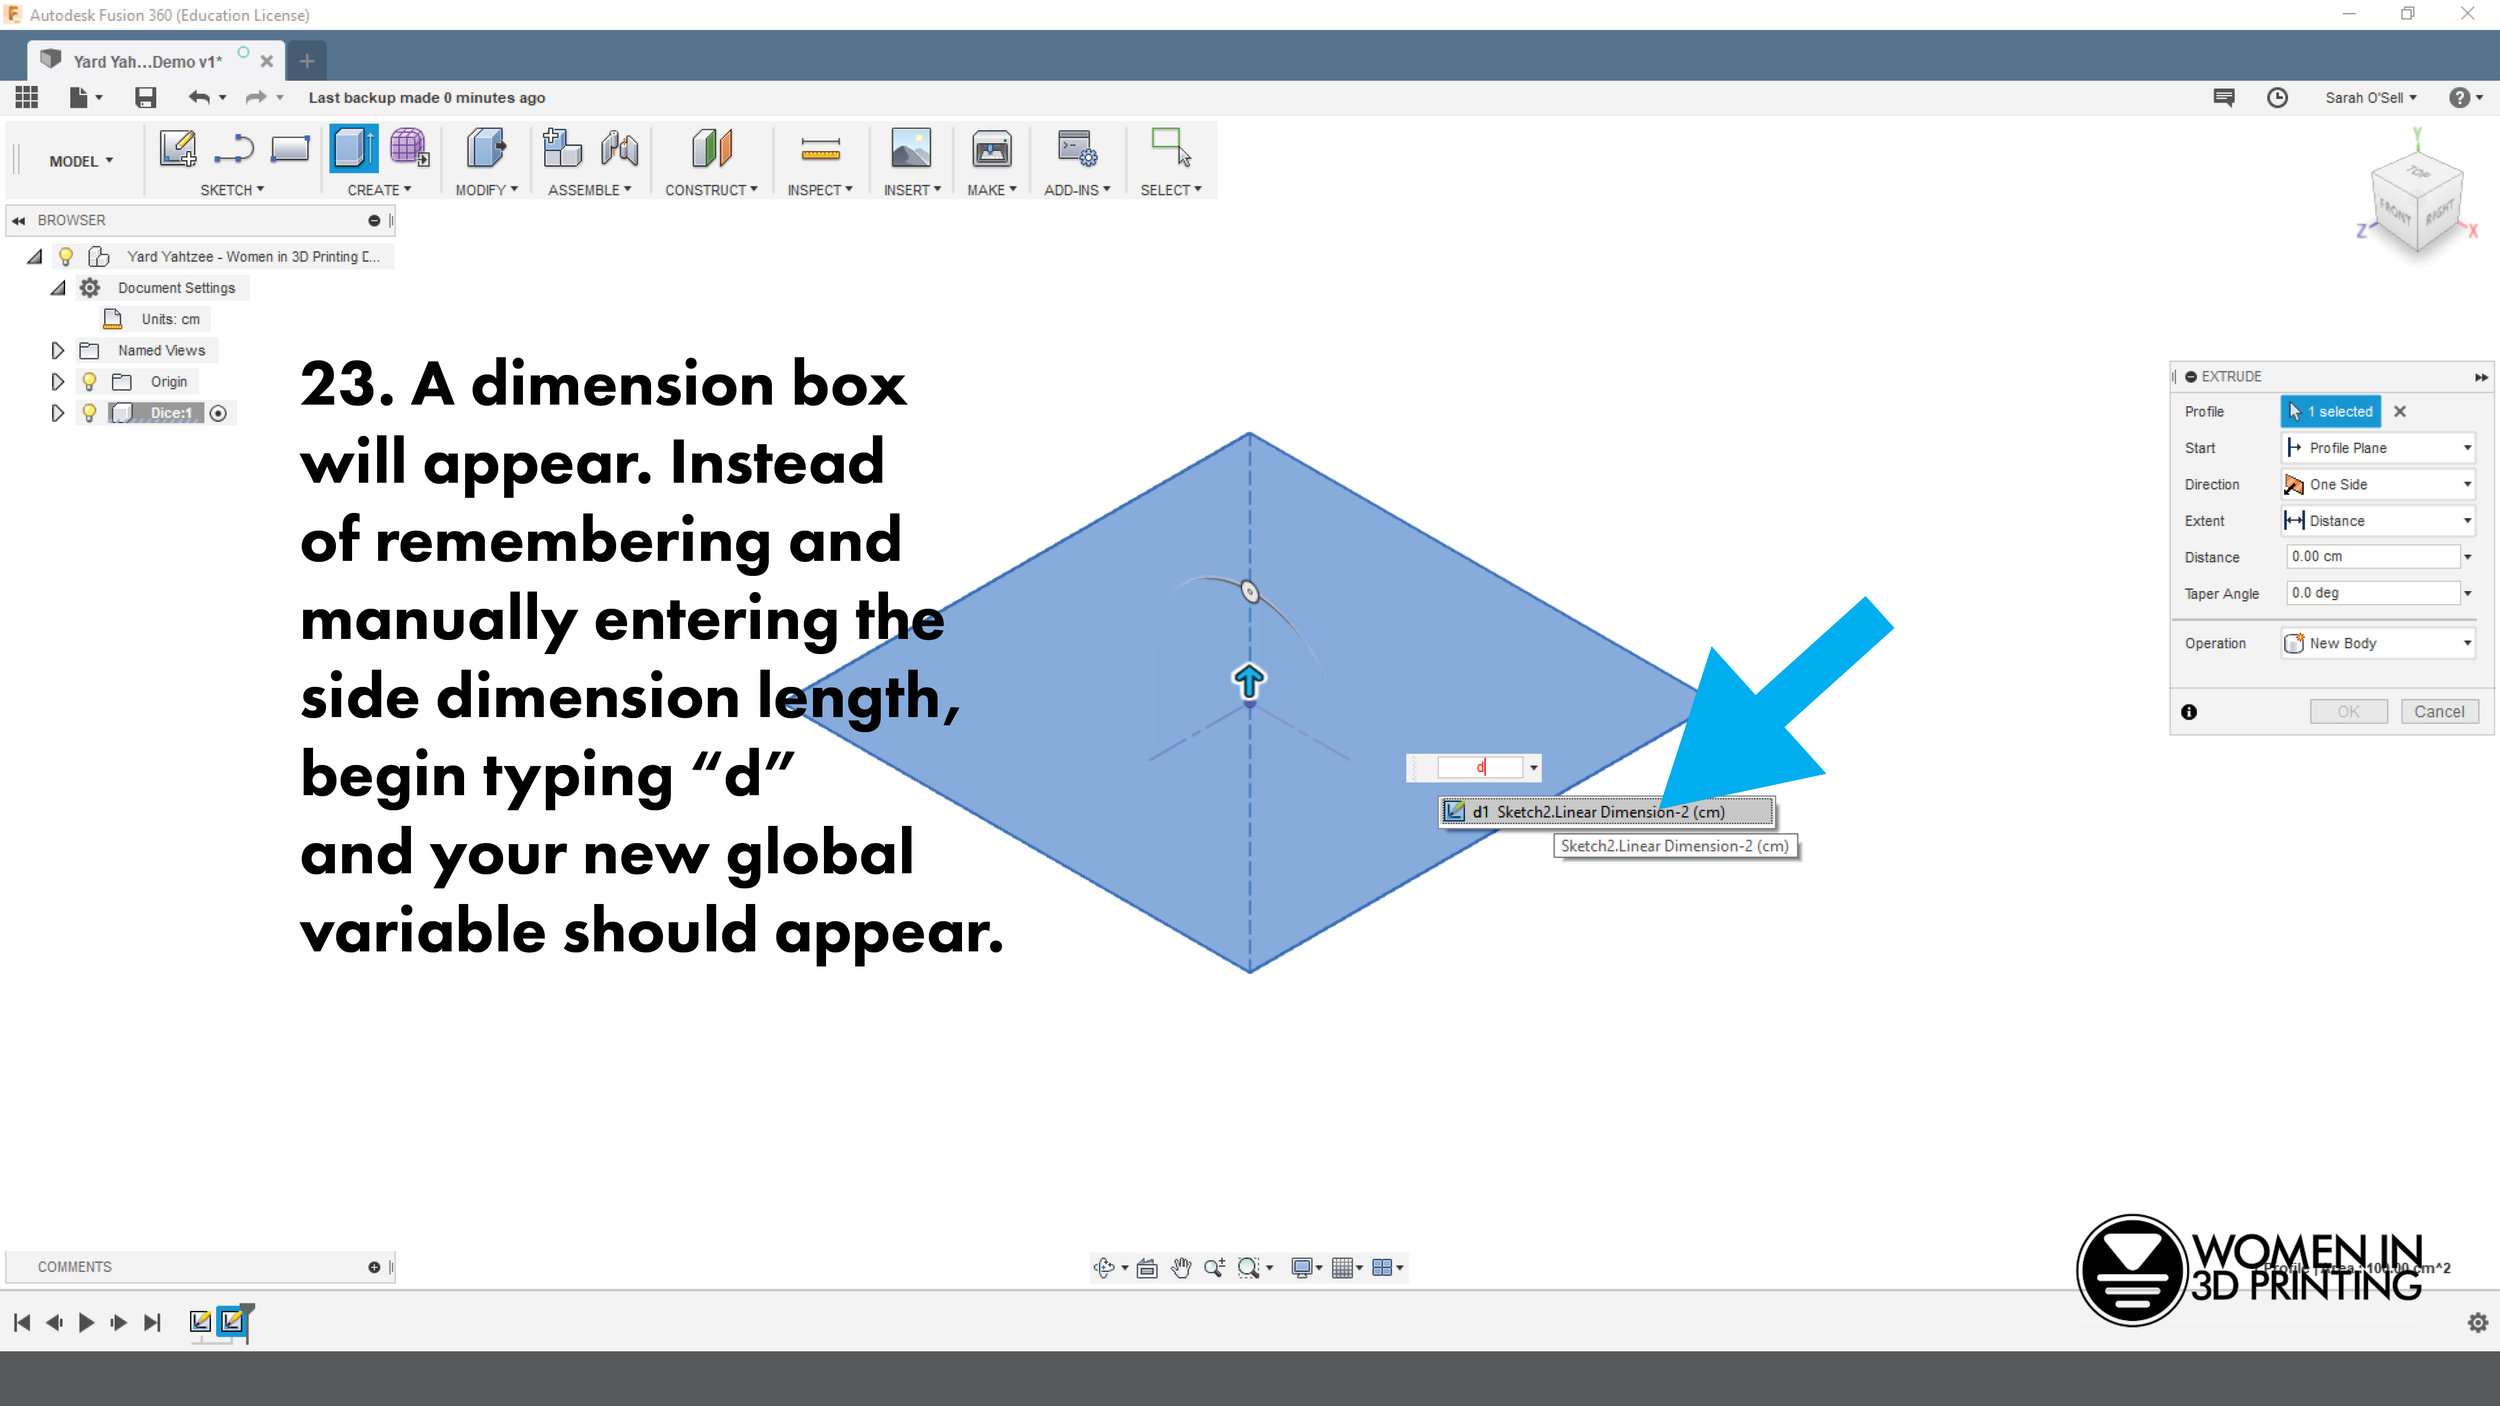Open the Look At navigation icon
This screenshot has width=2500, height=1406.
coord(1147,1268)
